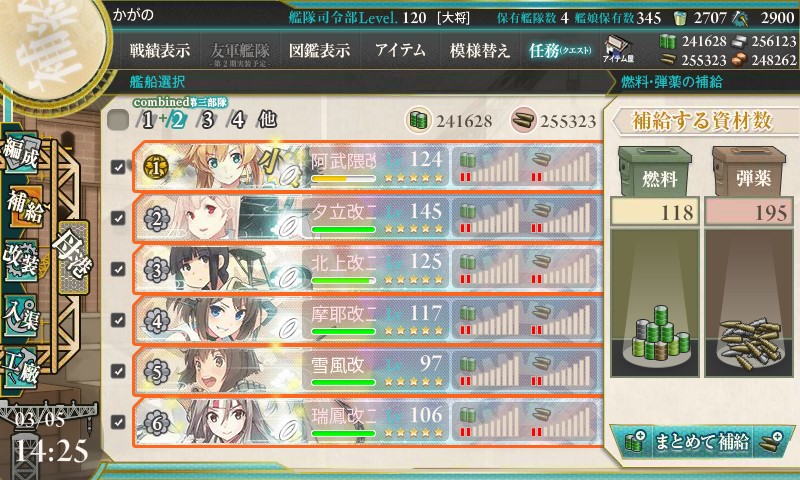Open the 戦績表示 records button
Viewport: 800px width, 480px height.
[x=159, y=50]
